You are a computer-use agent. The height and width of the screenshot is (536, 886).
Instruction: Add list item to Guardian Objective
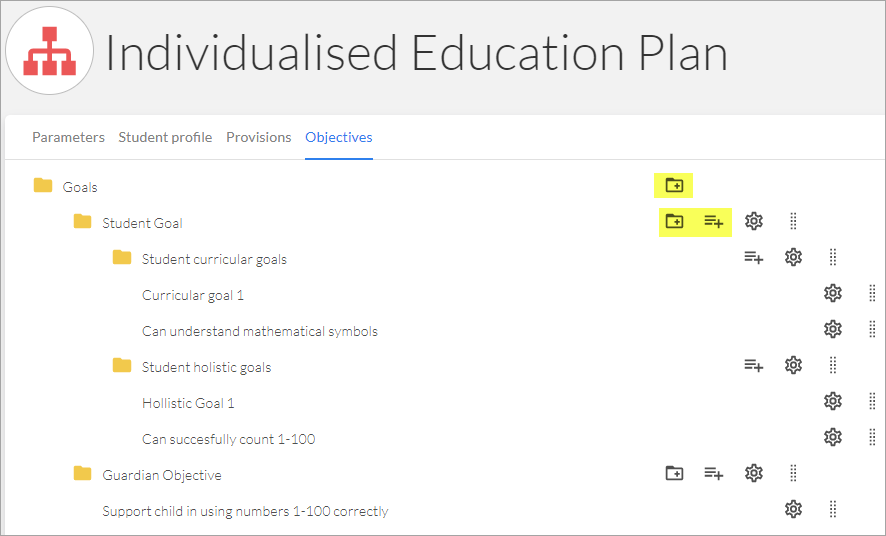pos(714,473)
